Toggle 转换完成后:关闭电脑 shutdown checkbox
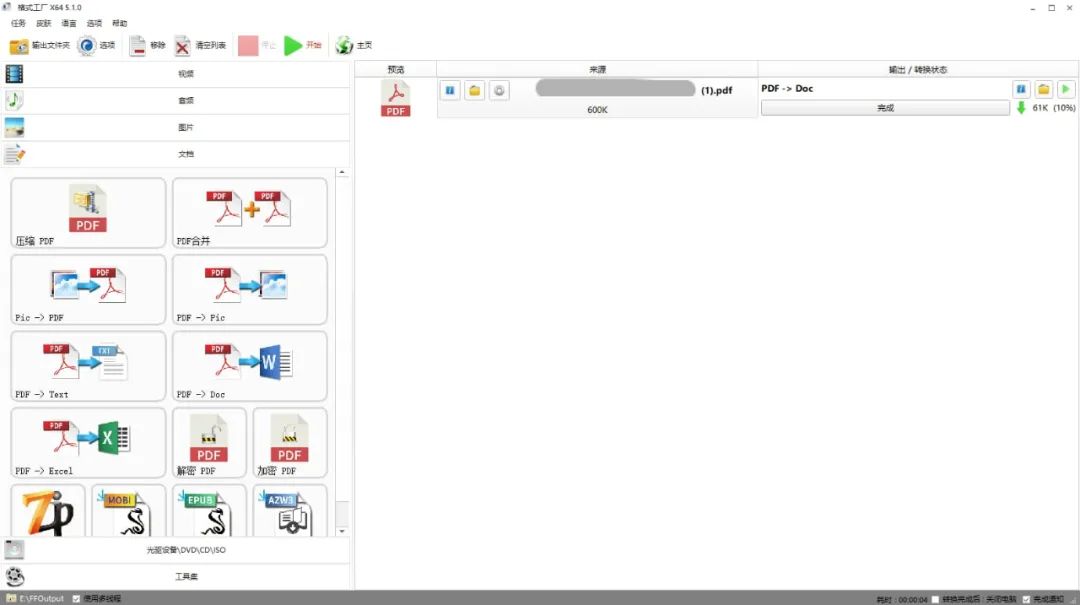 coord(935,599)
